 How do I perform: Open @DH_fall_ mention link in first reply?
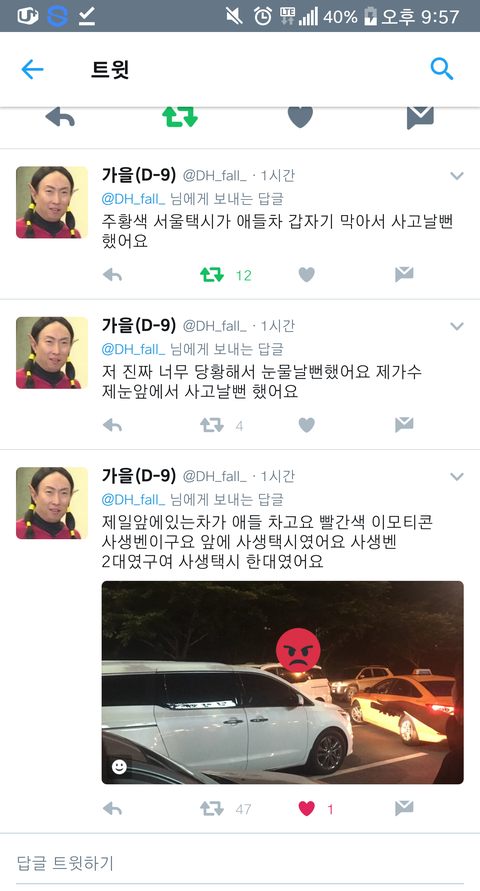tap(133, 199)
